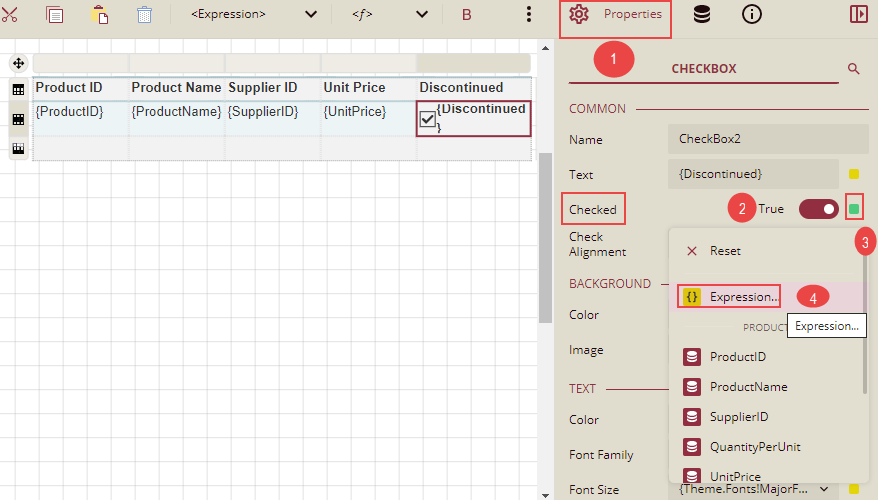Click the yellow marker next to Text

(x=854, y=174)
